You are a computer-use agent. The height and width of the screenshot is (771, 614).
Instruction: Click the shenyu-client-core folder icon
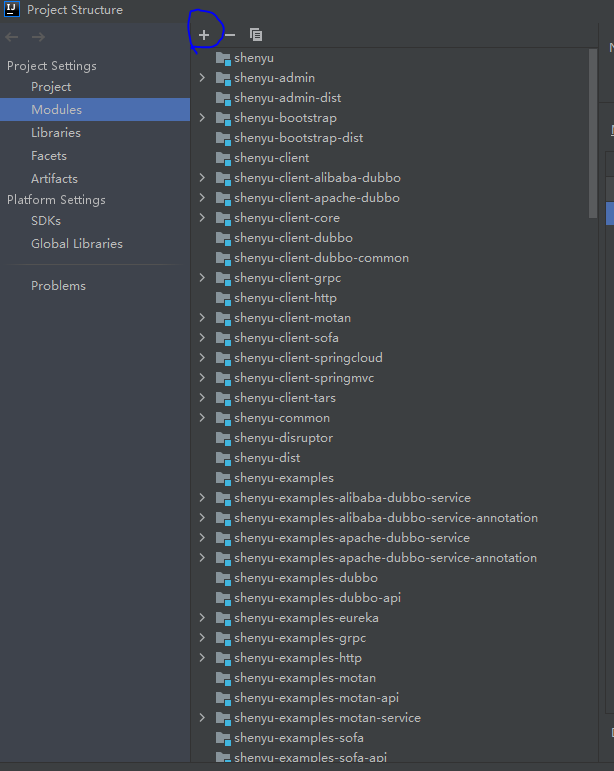click(223, 218)
